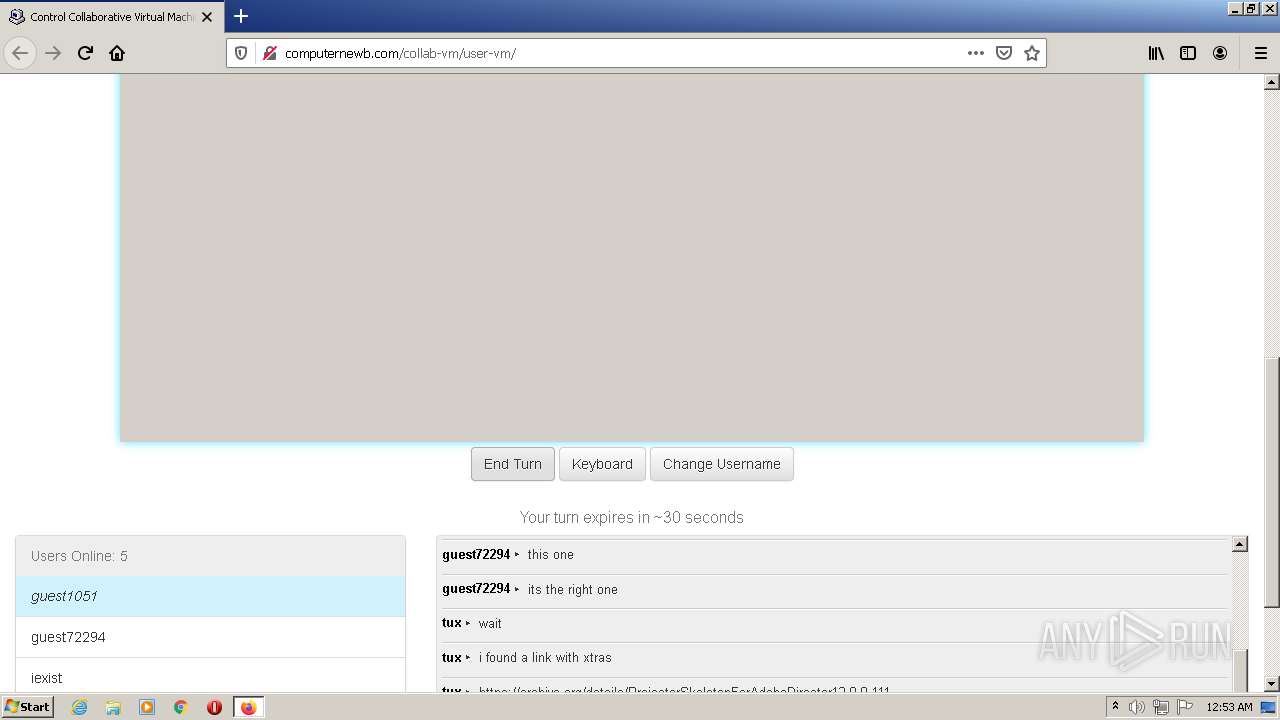Screen dimensions: 1280x720
Task: Click chat message 'i found a link with xtras'
Action: (x=545, y=658)
